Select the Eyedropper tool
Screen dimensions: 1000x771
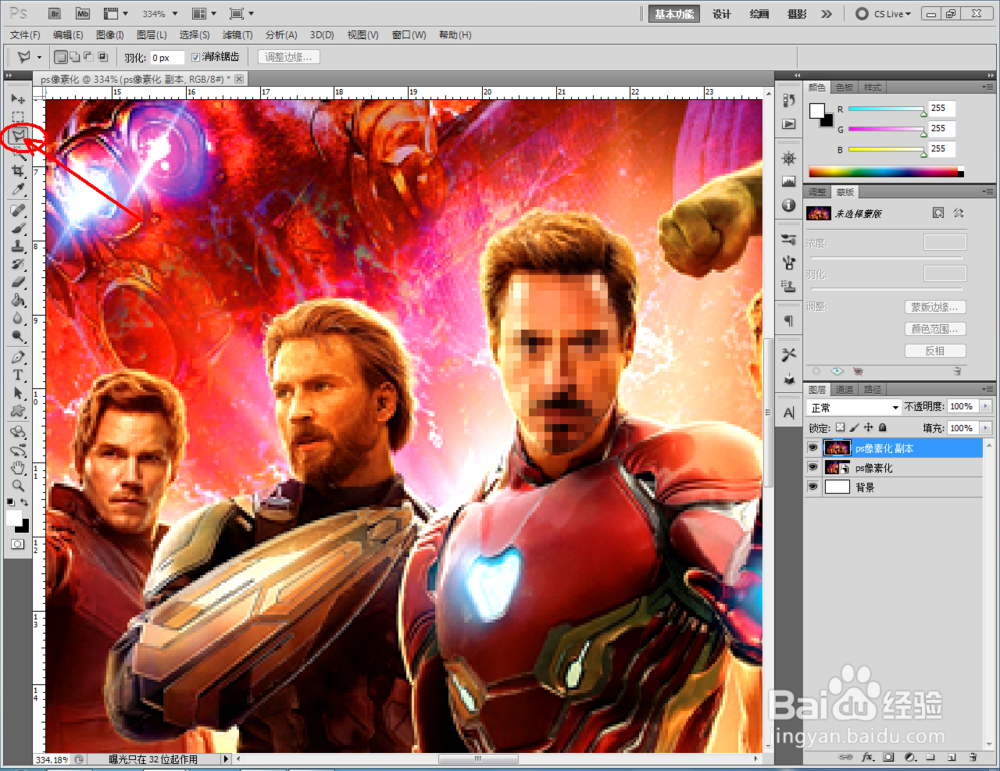coord(18,189)
